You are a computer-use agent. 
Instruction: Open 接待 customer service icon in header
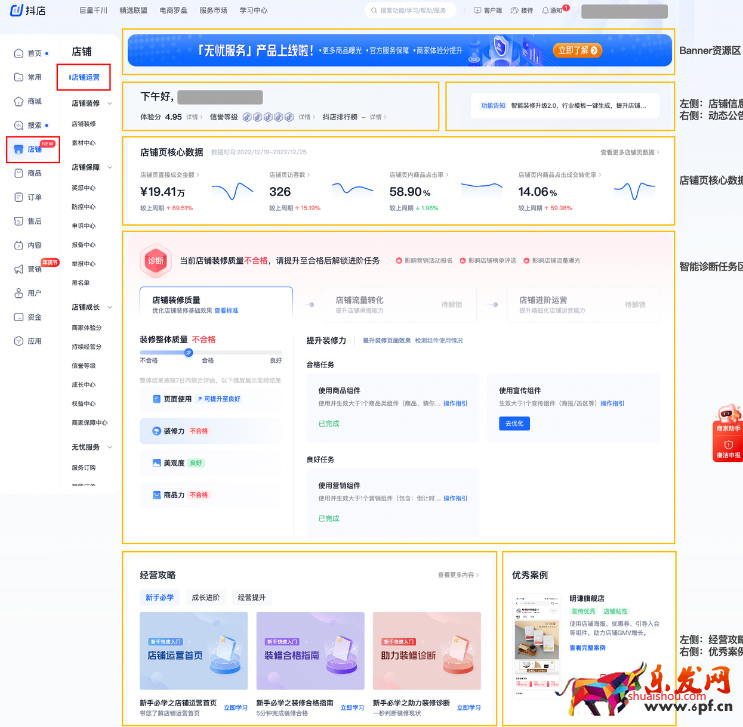coord(514,10)
